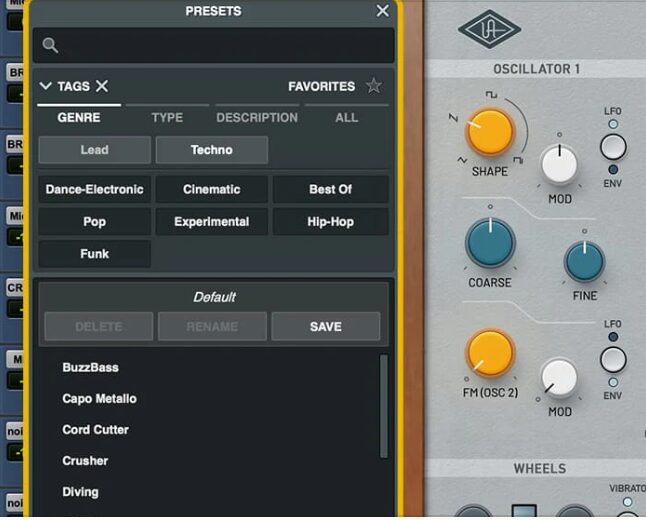Open the All tags tab
The height and width of the screenshot is (520, 646).
(x=346, y=118)
